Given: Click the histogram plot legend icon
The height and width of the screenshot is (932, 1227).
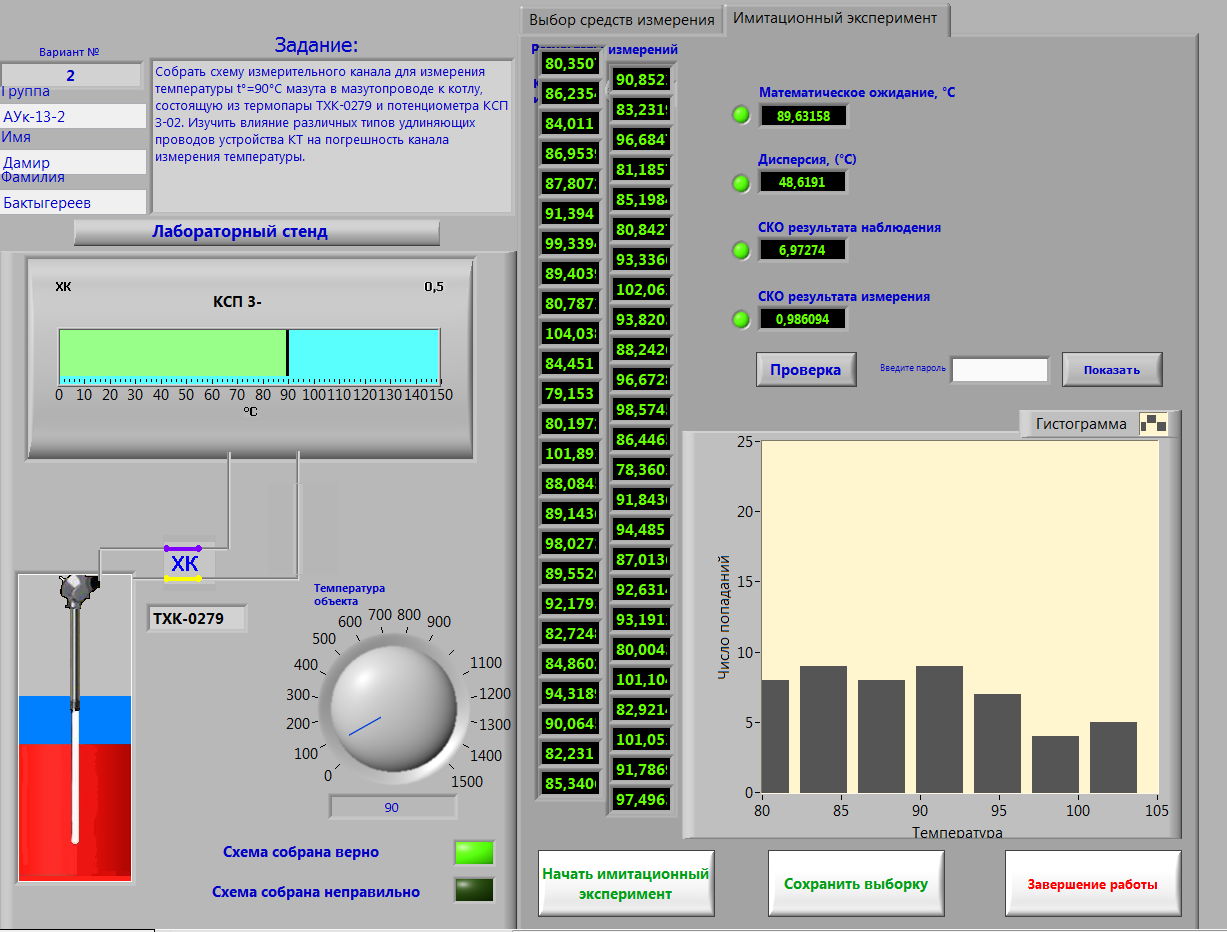Looking at the screenshot, I should pos(1153,424).
